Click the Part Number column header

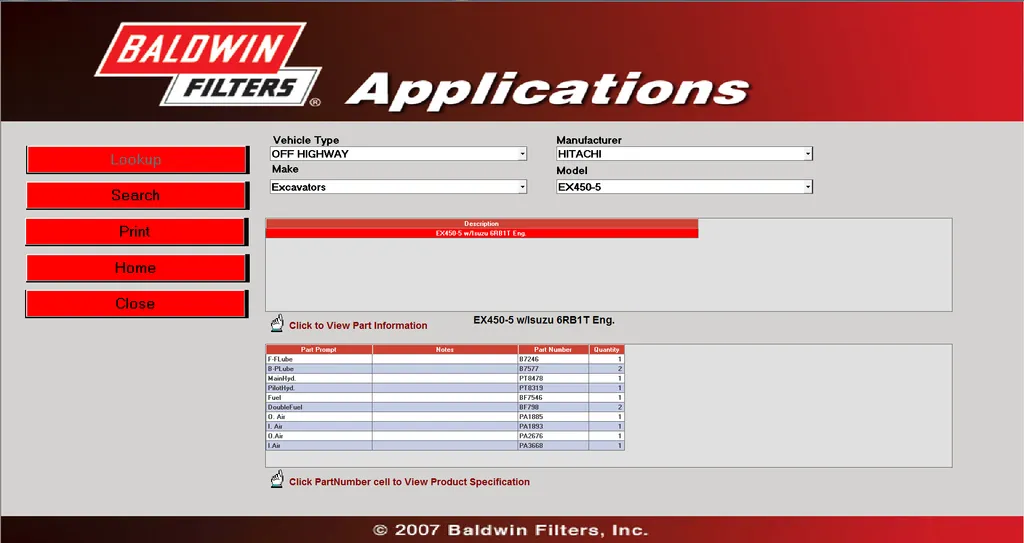click(x=553, y=350)
